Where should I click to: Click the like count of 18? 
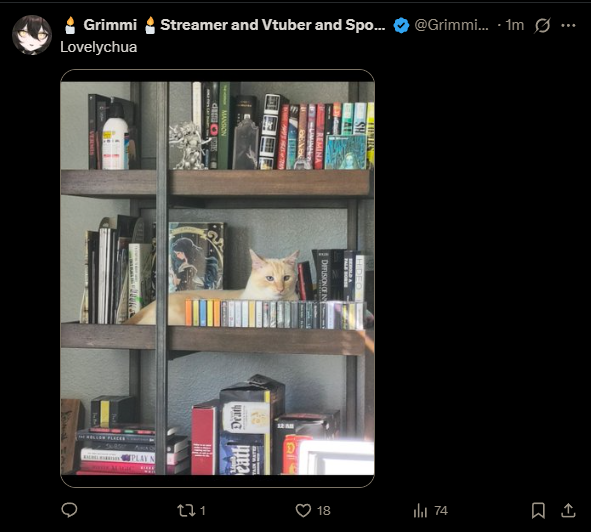324,511
